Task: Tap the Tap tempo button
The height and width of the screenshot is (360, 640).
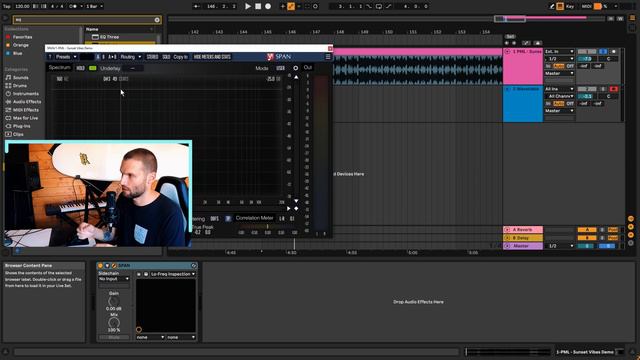Action: pos(7,6)
